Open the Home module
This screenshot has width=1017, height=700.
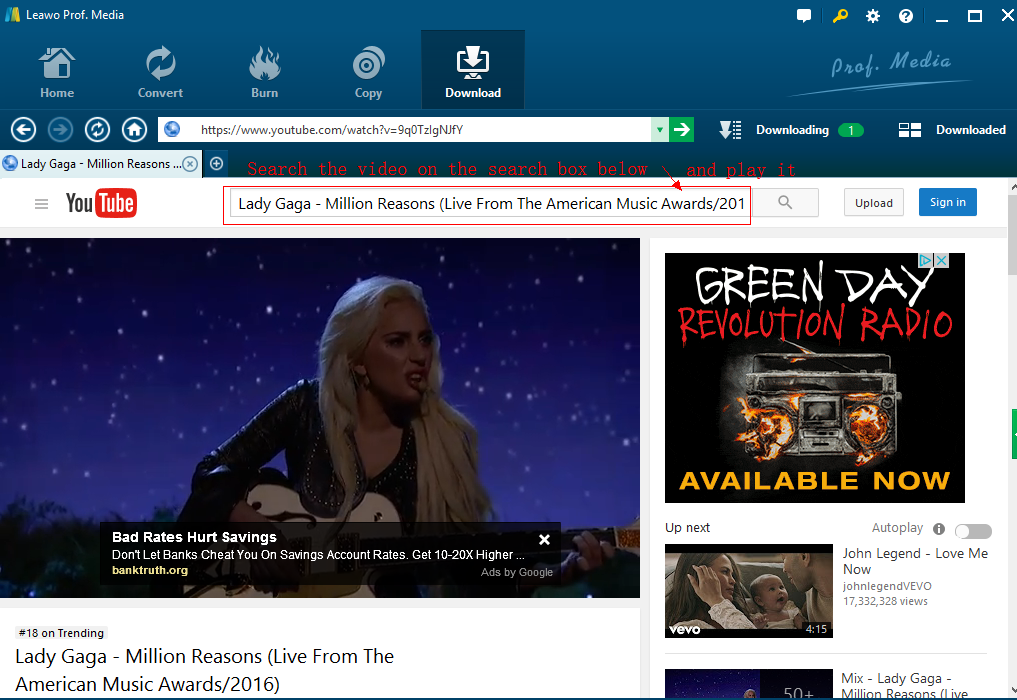coord(57,72)
